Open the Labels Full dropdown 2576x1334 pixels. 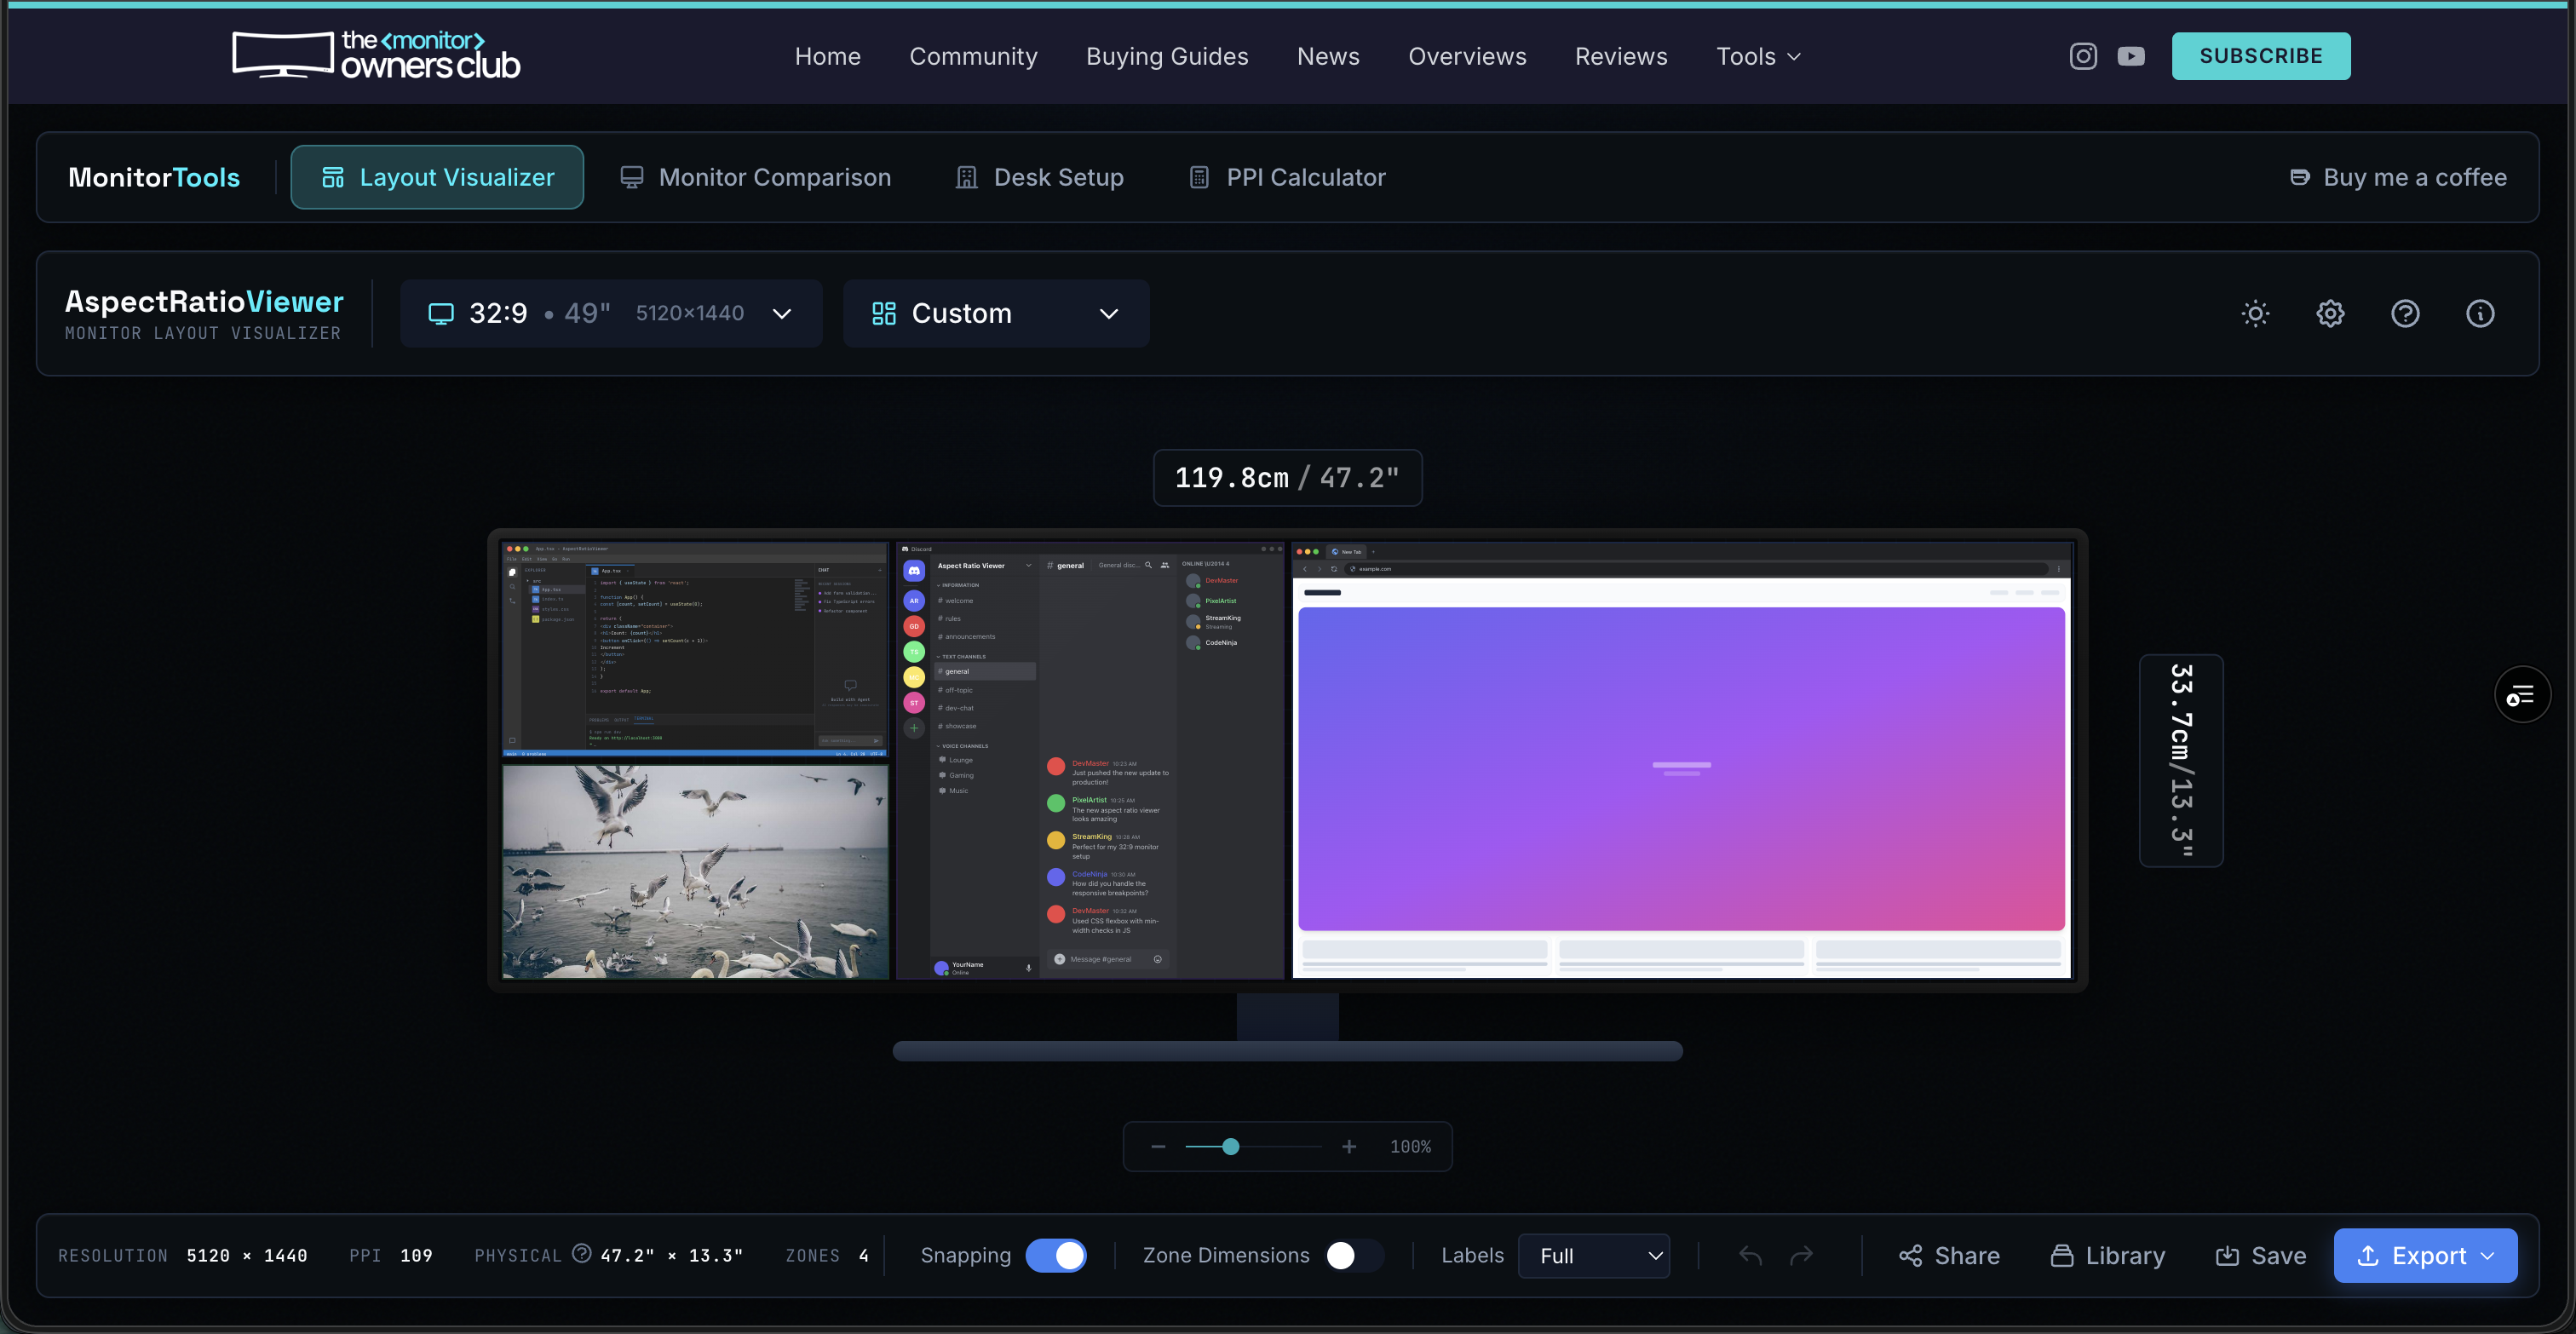1594,1256
